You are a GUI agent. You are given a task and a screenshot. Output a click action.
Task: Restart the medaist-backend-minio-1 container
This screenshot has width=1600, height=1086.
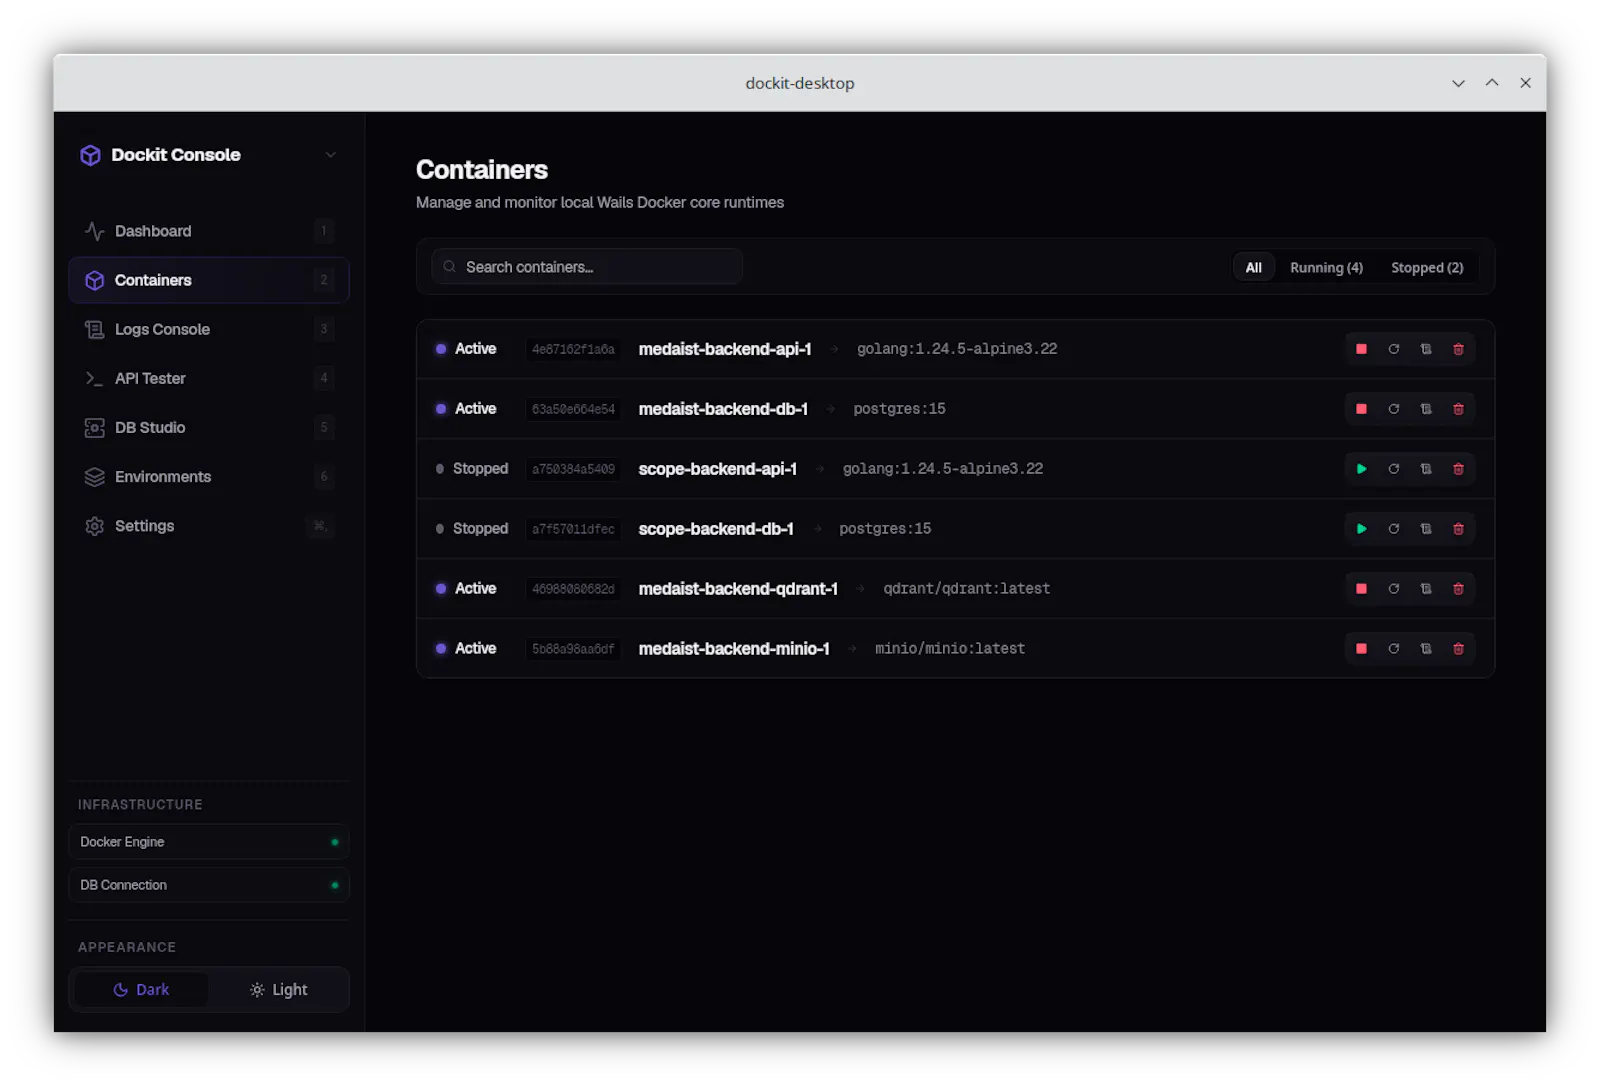point(1393,649)
